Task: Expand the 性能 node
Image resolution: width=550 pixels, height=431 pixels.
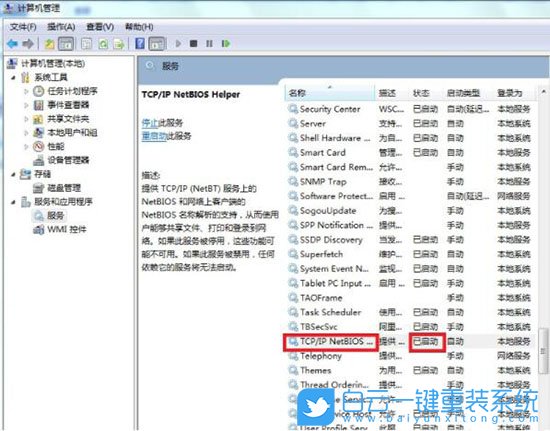Action: pos(26,146)
